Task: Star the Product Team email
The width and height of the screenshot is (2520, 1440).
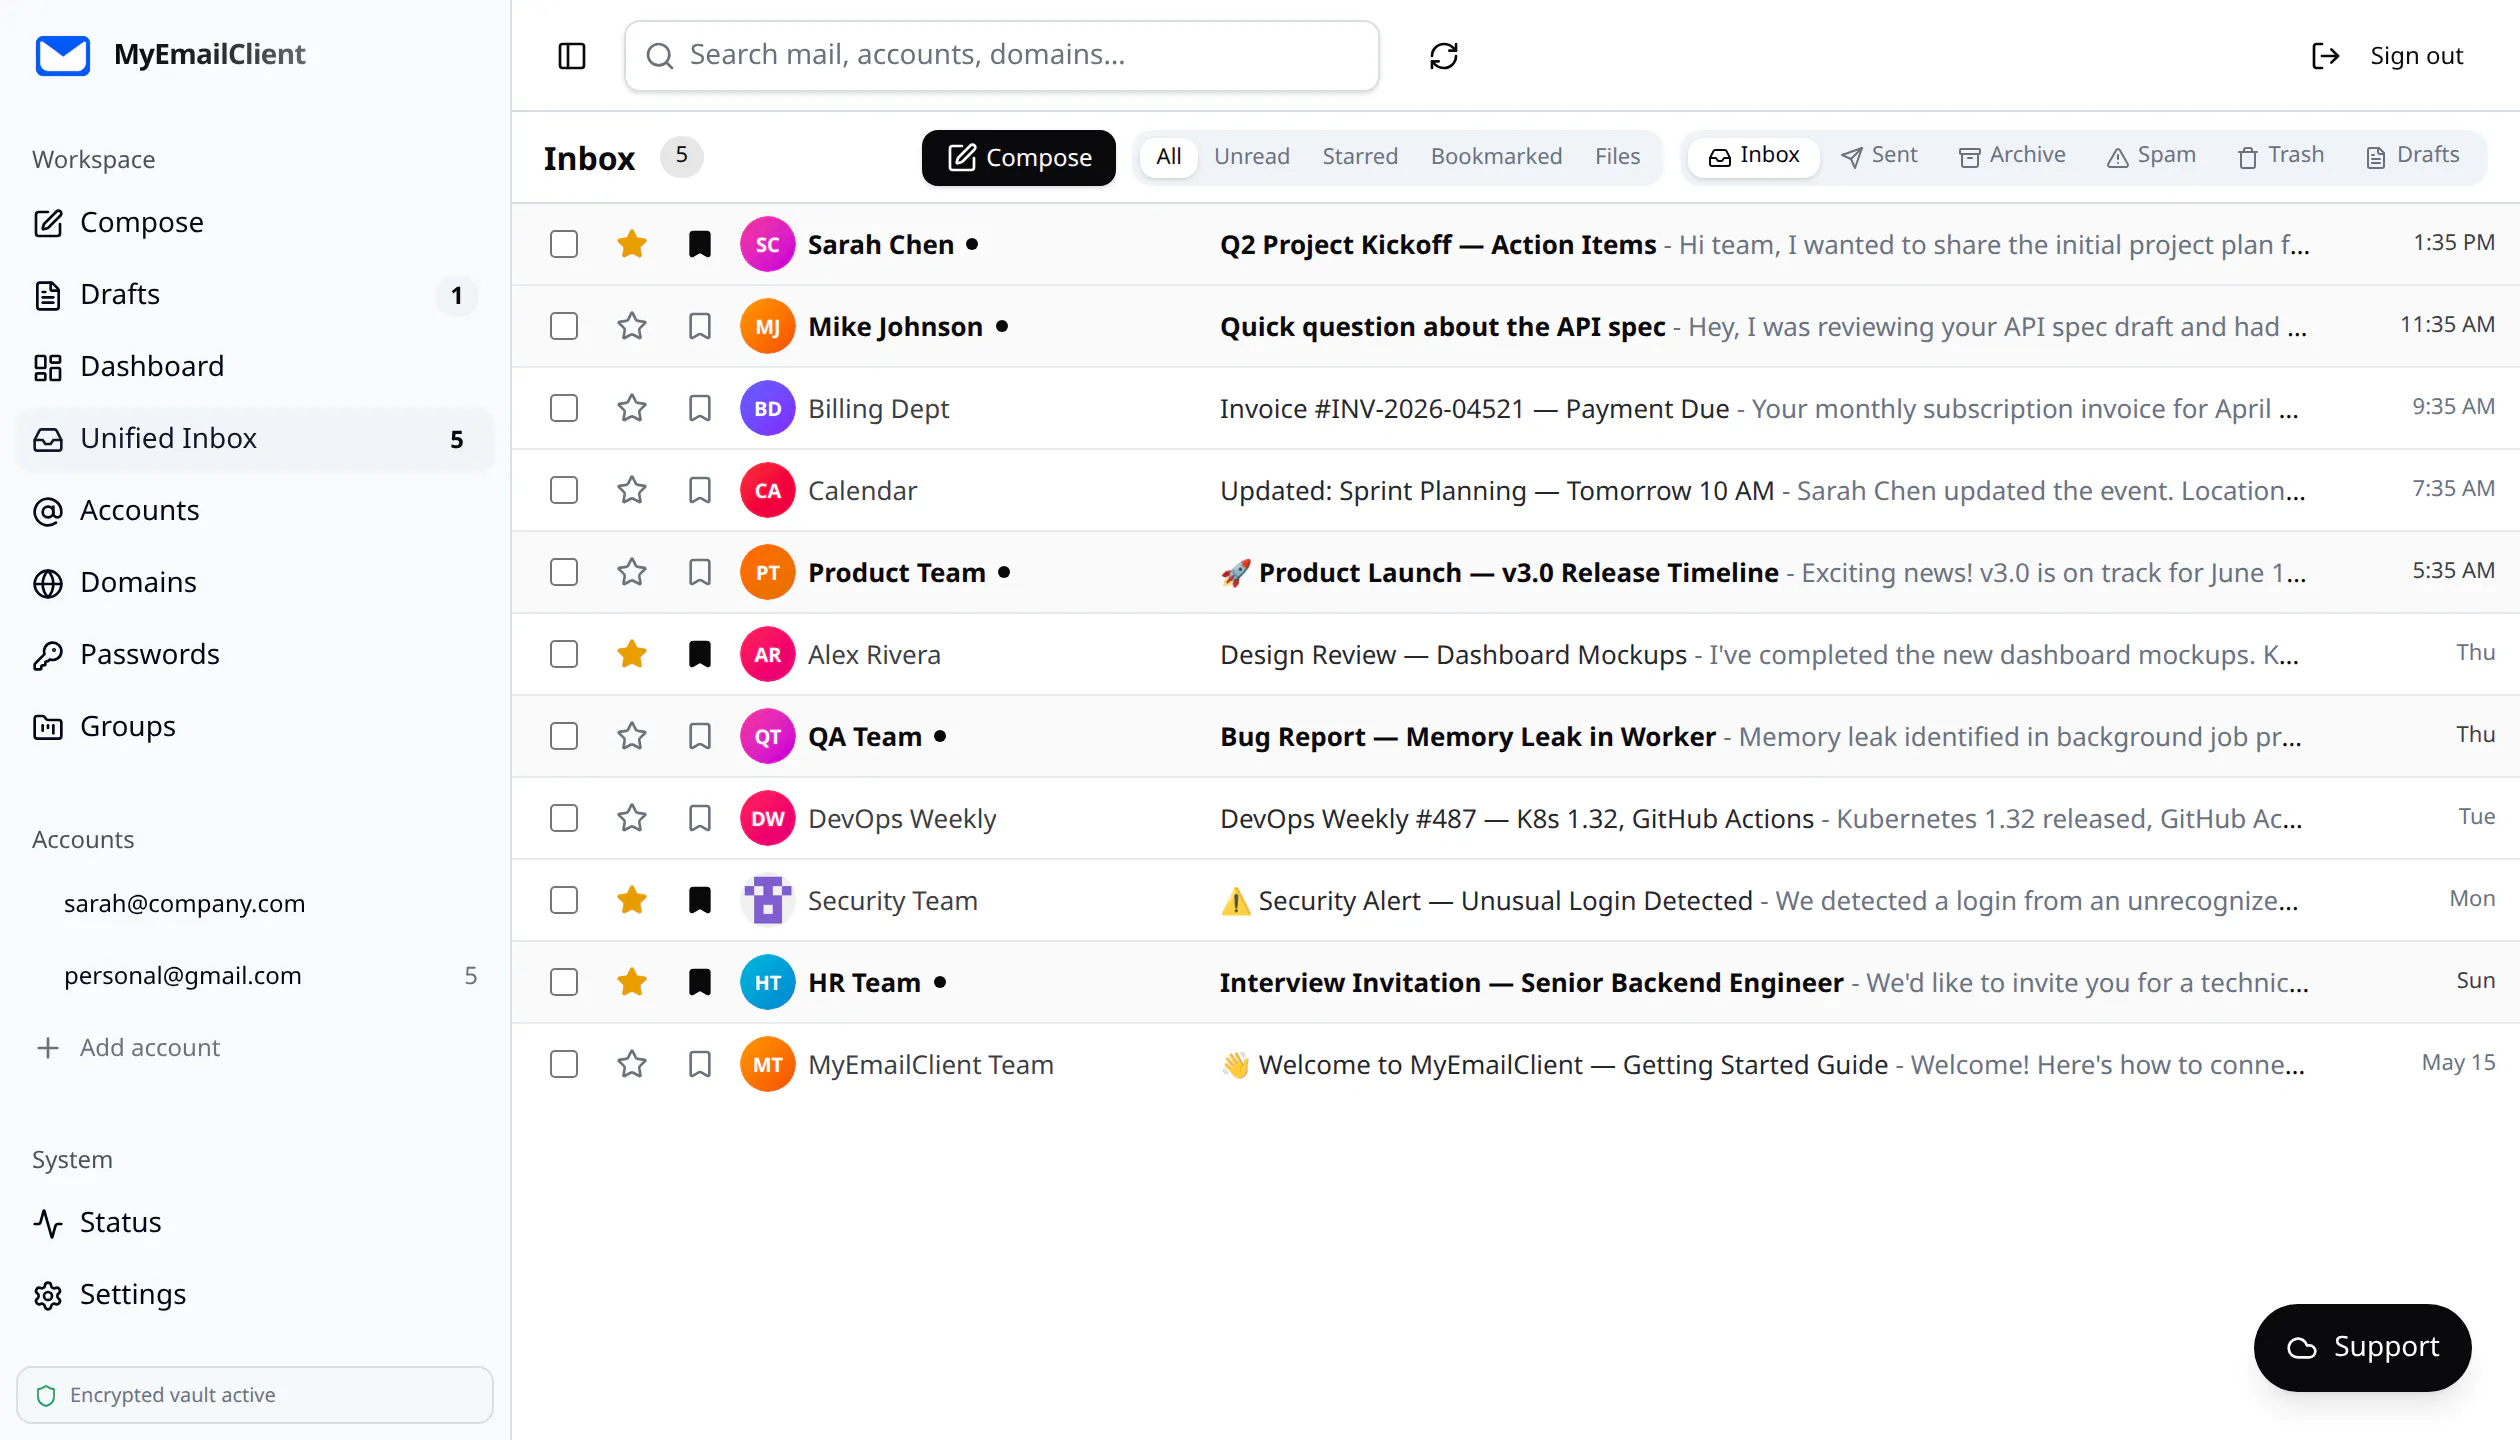Action: coord(632,572)
